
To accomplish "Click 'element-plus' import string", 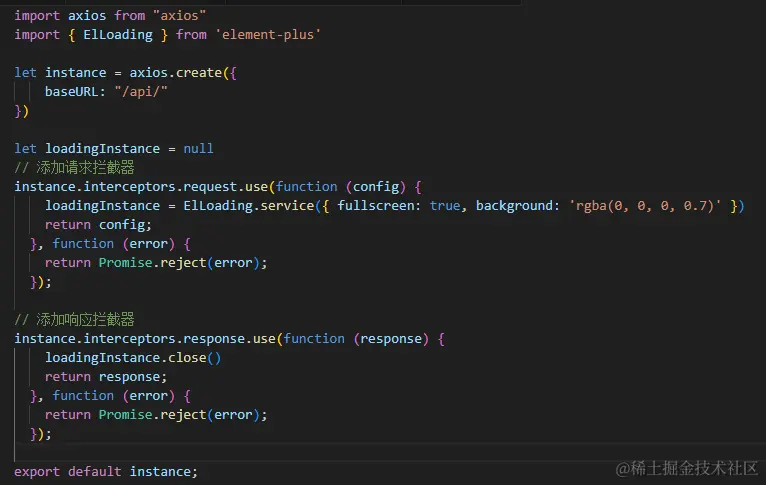I will pyautogui.click(x=268, y=35).
